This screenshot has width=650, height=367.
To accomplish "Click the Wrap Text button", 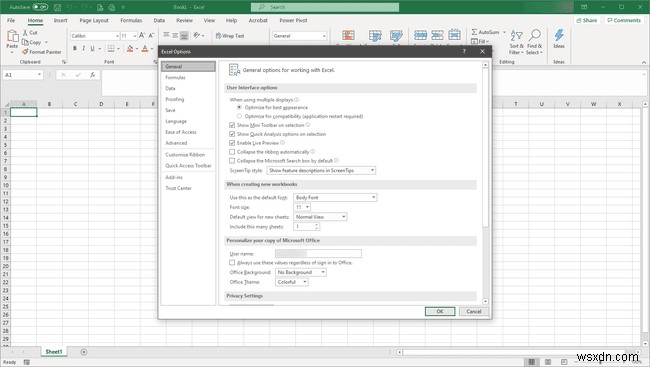I will [230, 36].
